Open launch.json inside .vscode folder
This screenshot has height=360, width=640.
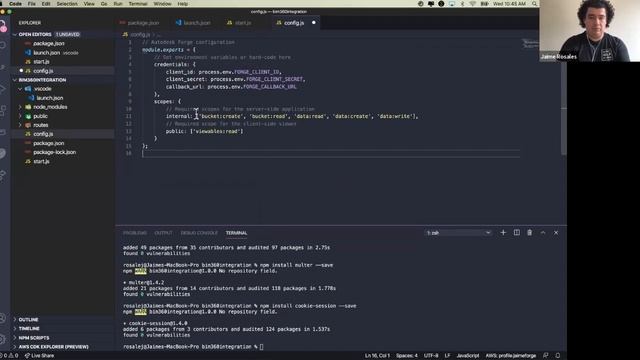(49, 98)
